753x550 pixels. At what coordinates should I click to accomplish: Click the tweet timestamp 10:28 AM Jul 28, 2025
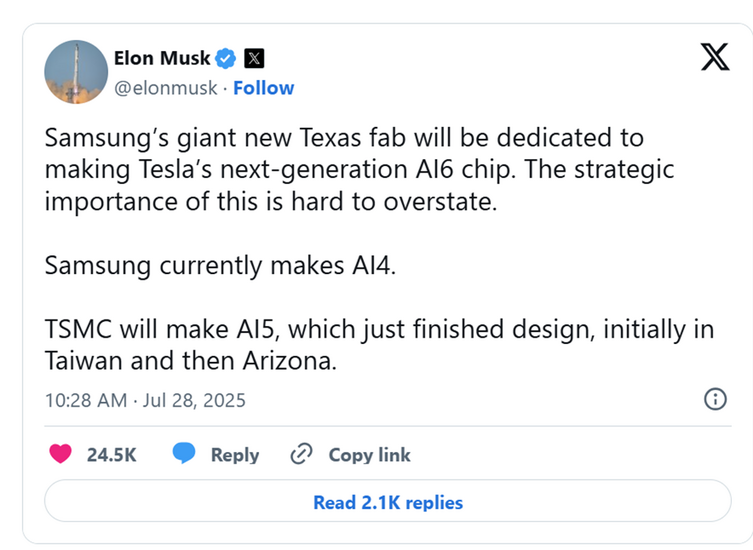[145, 401]
